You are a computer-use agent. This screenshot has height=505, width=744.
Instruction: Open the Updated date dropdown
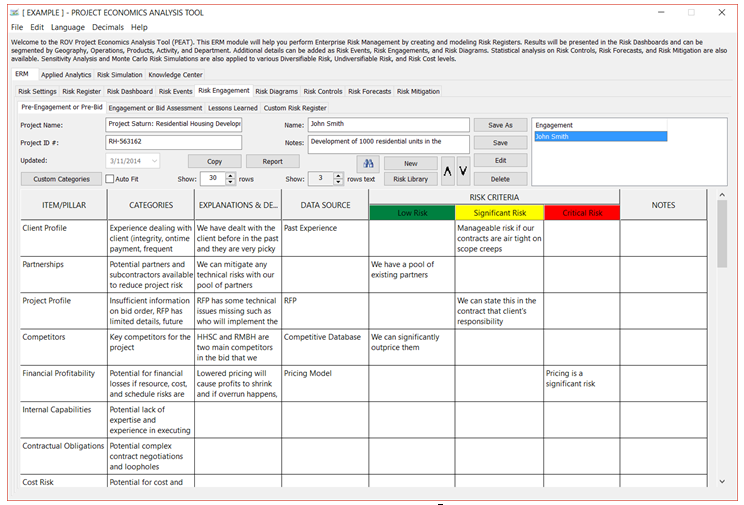(x=154, y=161)
